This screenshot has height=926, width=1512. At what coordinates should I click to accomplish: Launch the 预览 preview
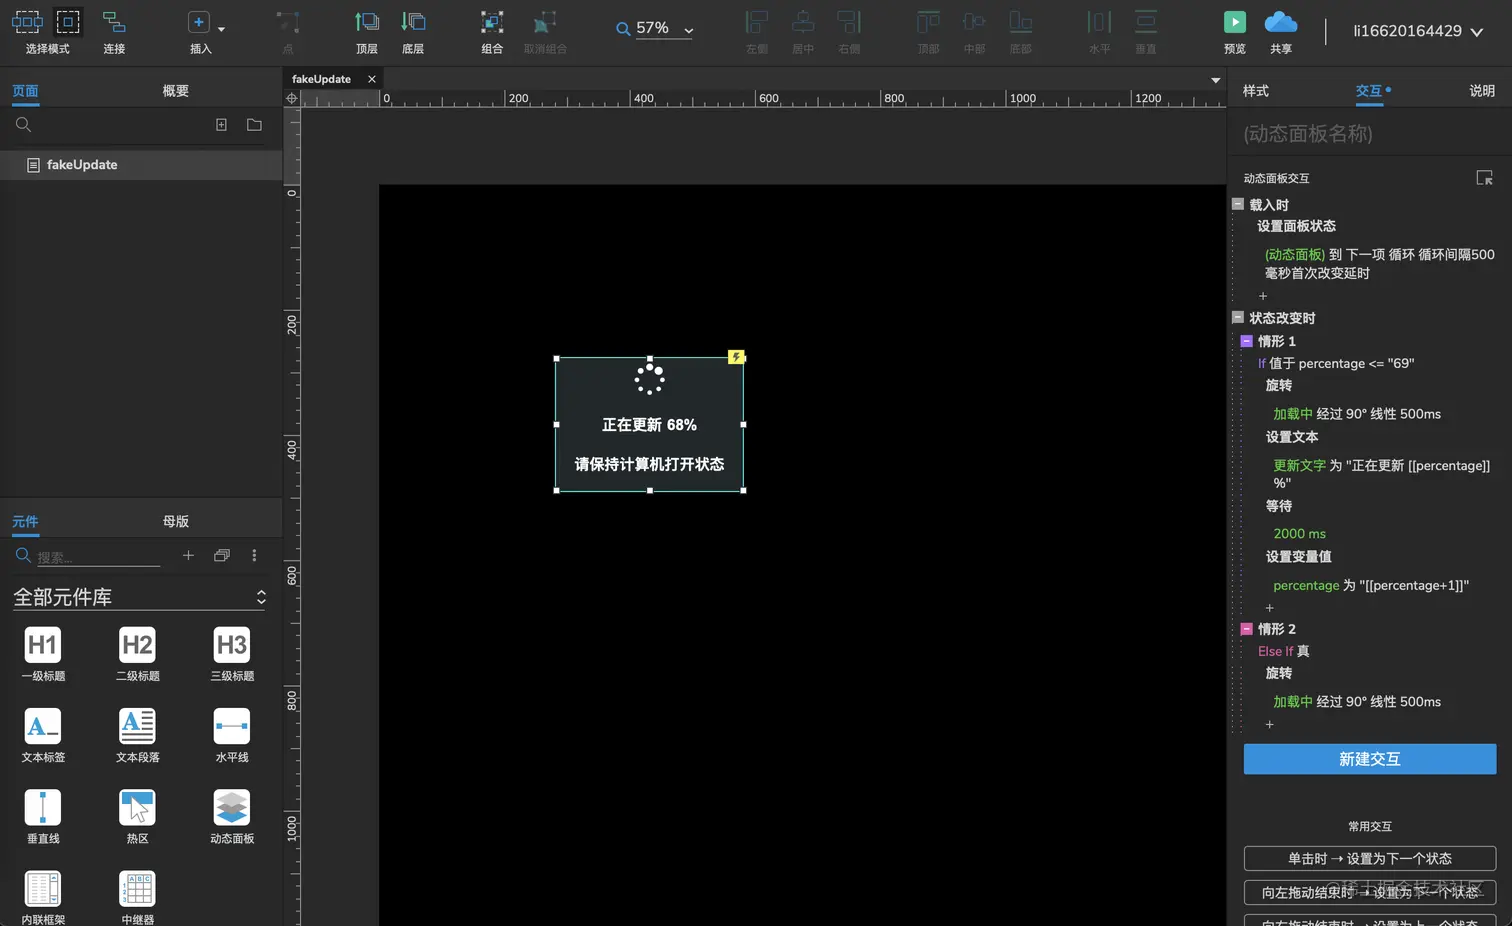tap(1235, 22)
